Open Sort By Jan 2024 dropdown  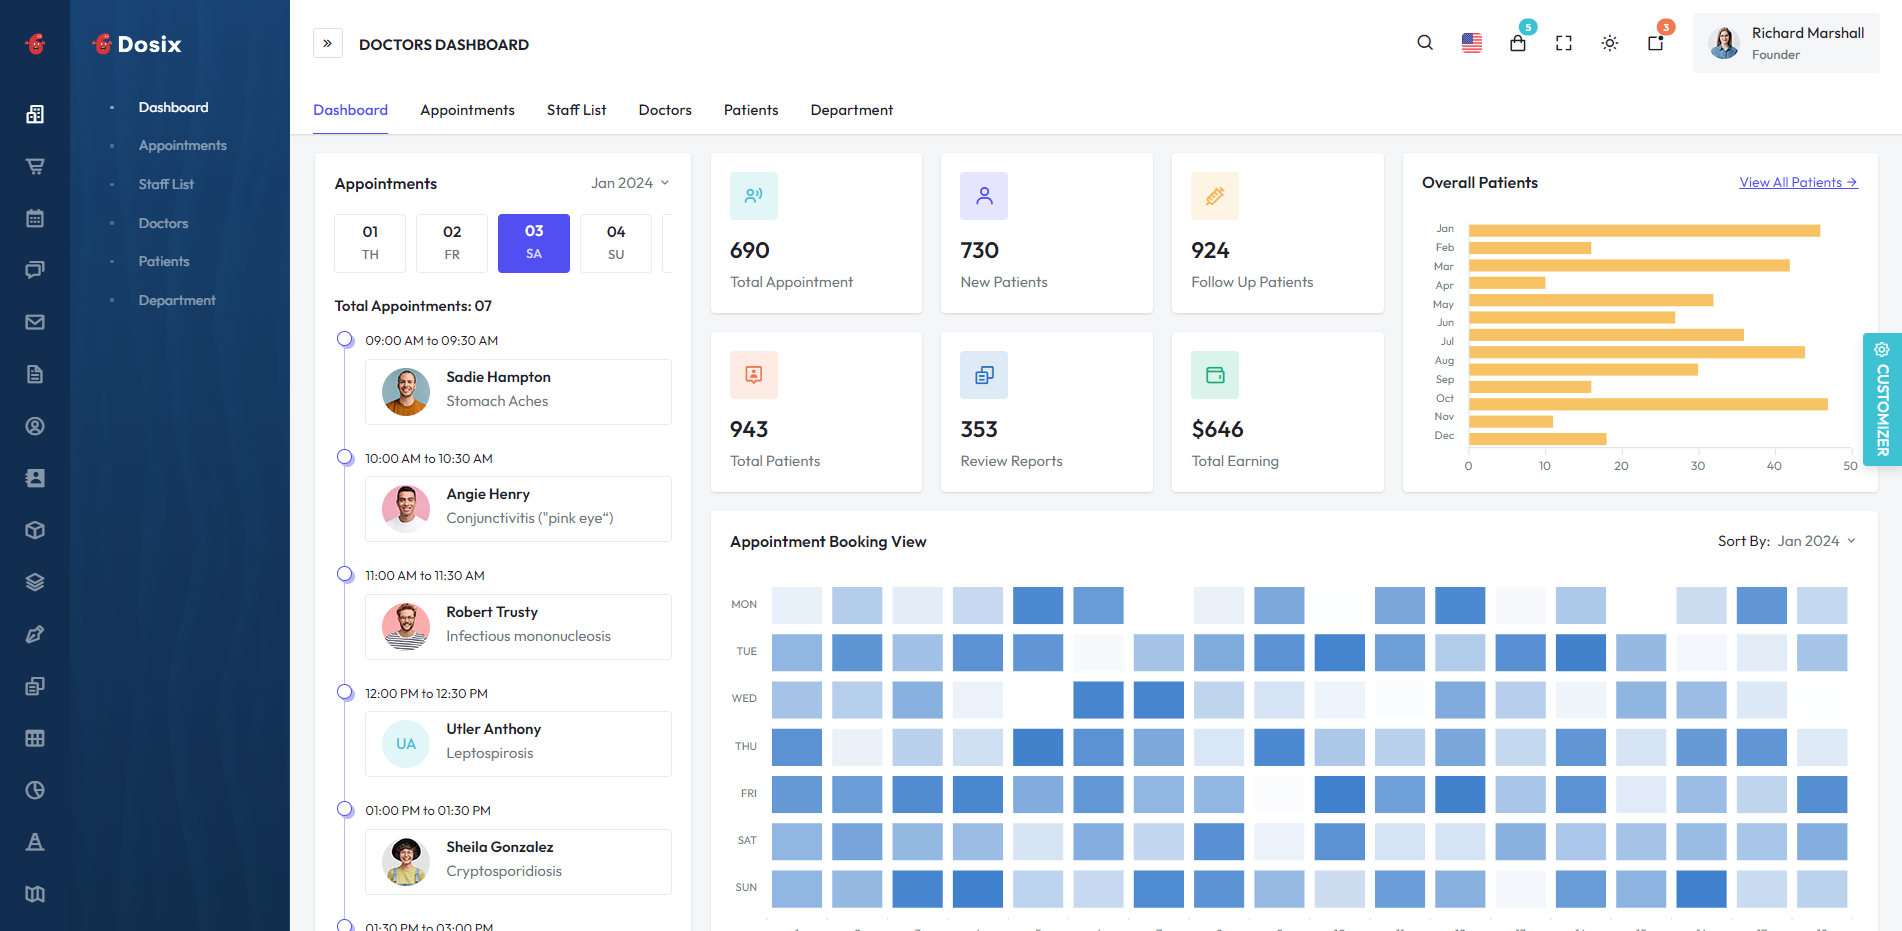click(1817, 541)
